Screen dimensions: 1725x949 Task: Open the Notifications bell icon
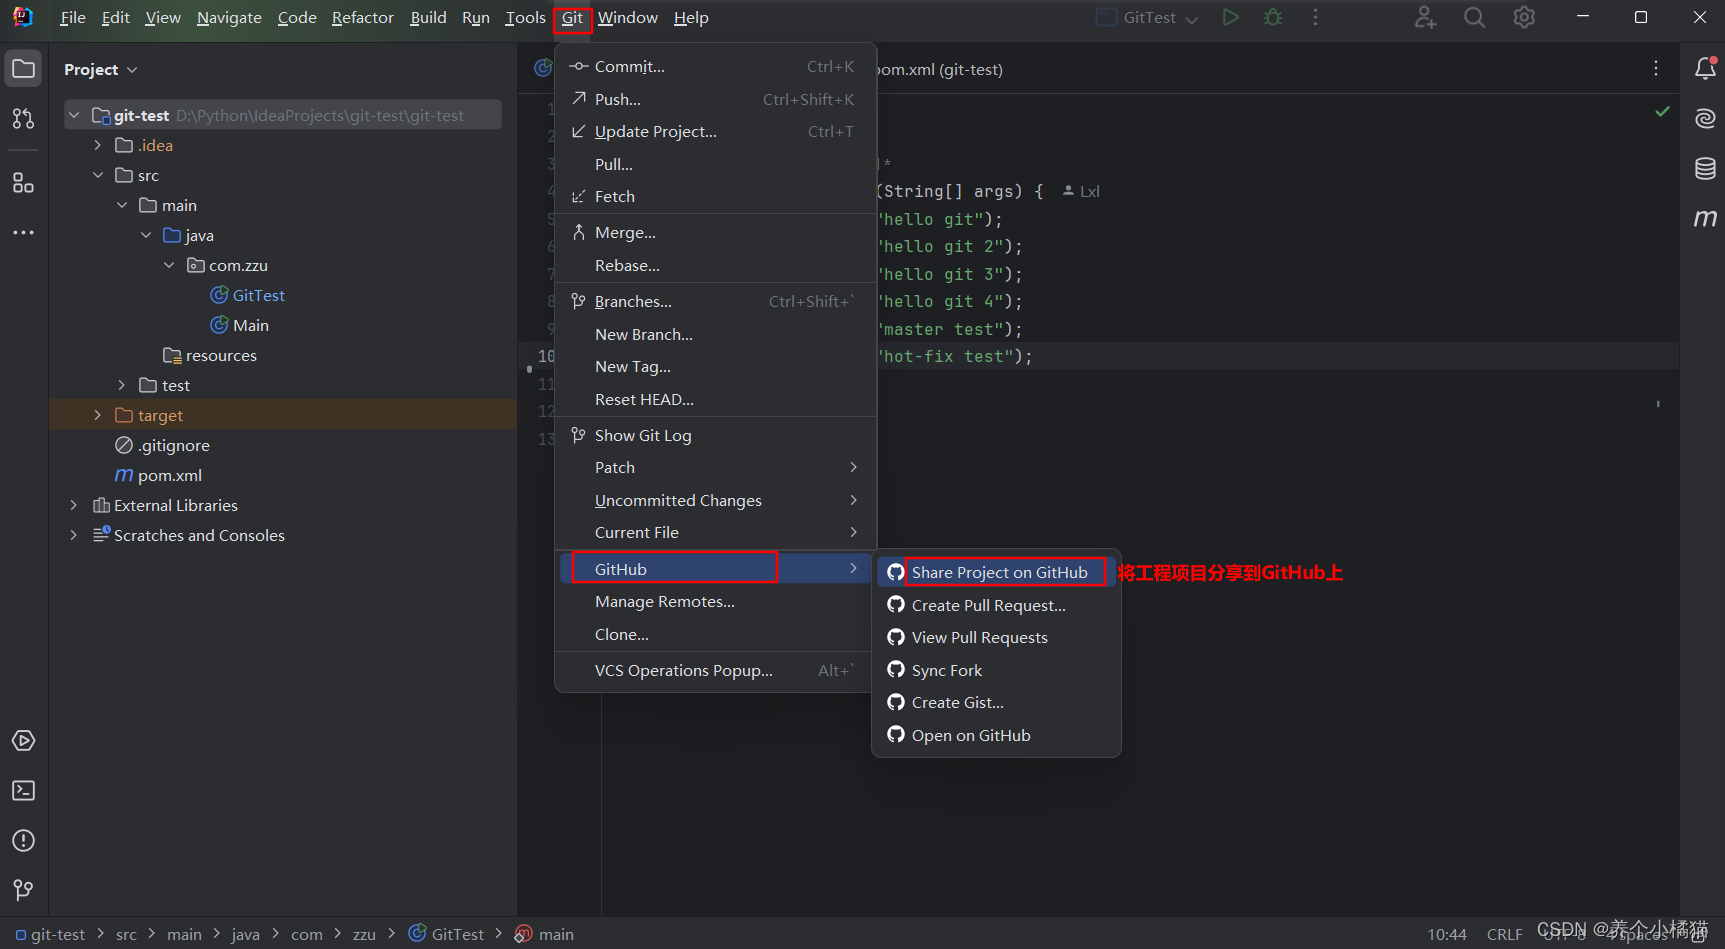(x=1705, y=68)
